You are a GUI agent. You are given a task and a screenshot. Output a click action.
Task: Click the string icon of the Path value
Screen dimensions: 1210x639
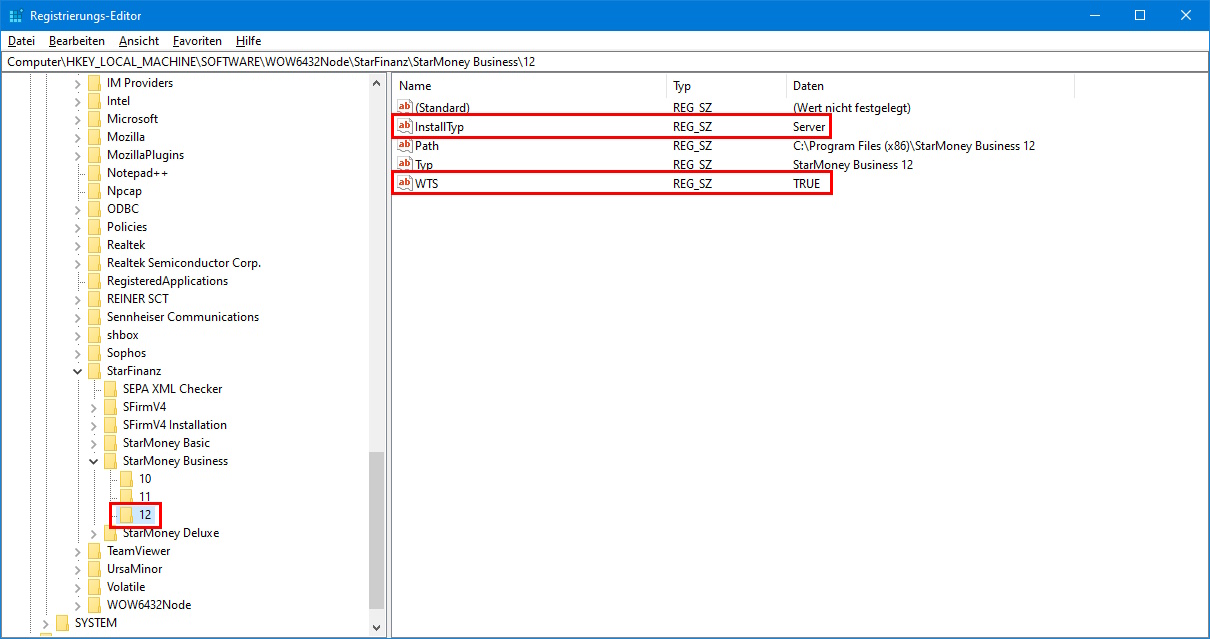point(405,145)
